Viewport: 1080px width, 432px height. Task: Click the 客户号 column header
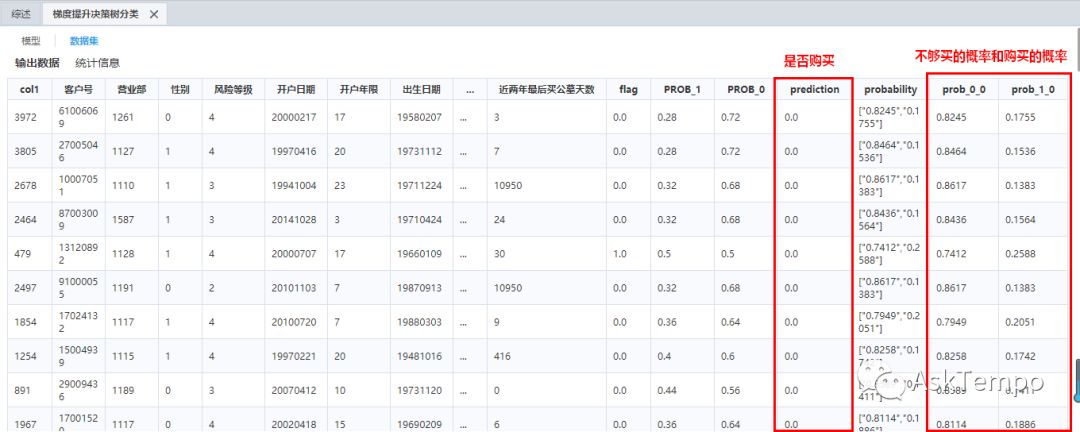point(79,90)
